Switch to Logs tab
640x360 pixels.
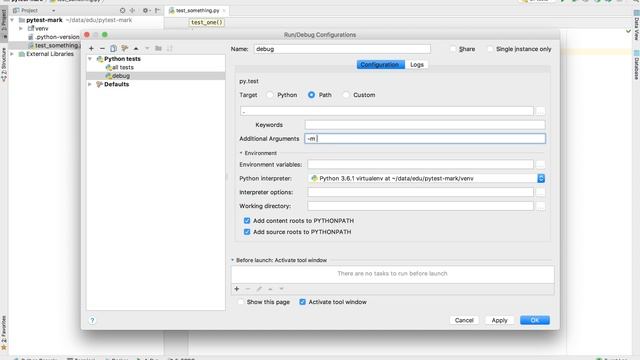pyautogui.click(x=417, y=64)
